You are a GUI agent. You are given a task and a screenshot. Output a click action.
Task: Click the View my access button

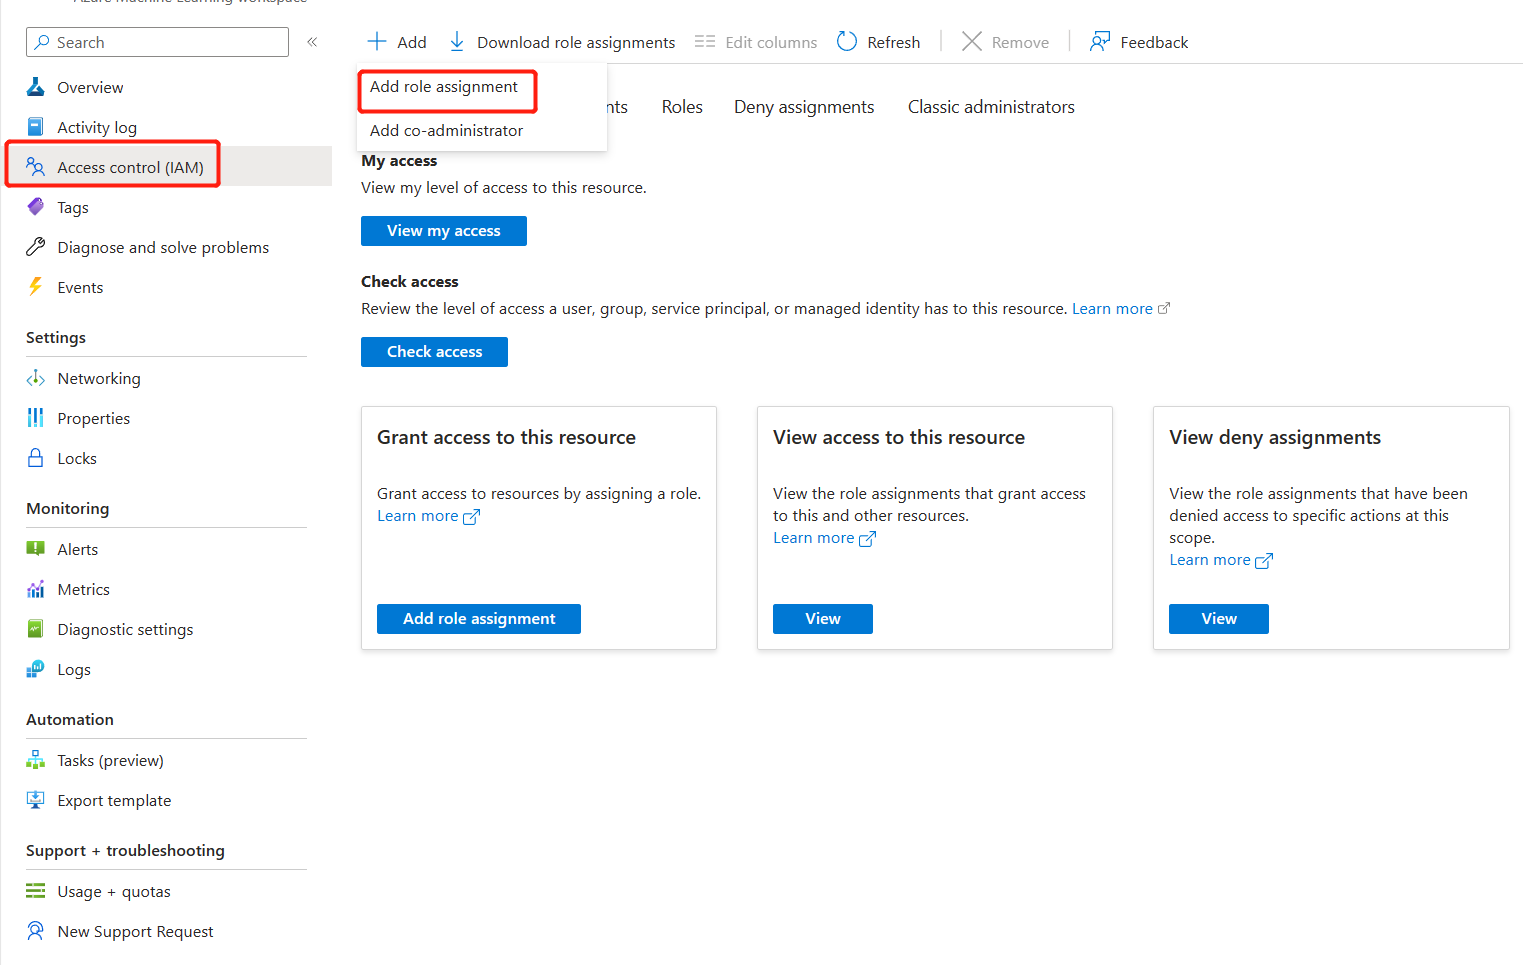444,231
